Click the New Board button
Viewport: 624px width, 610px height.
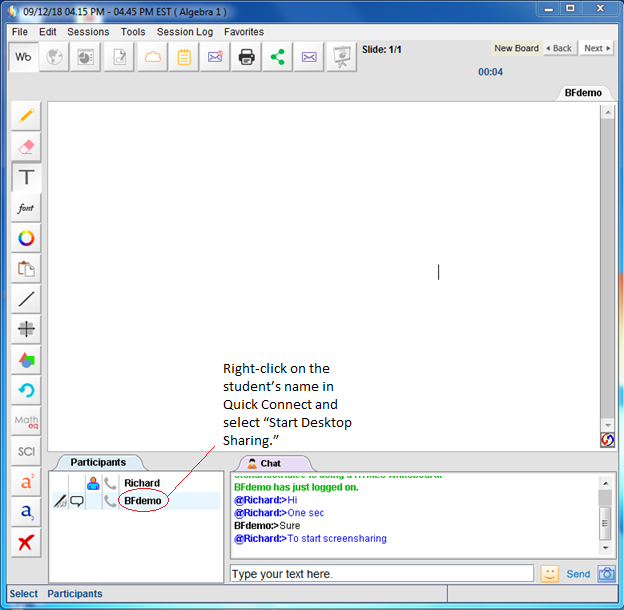(516, 48)
